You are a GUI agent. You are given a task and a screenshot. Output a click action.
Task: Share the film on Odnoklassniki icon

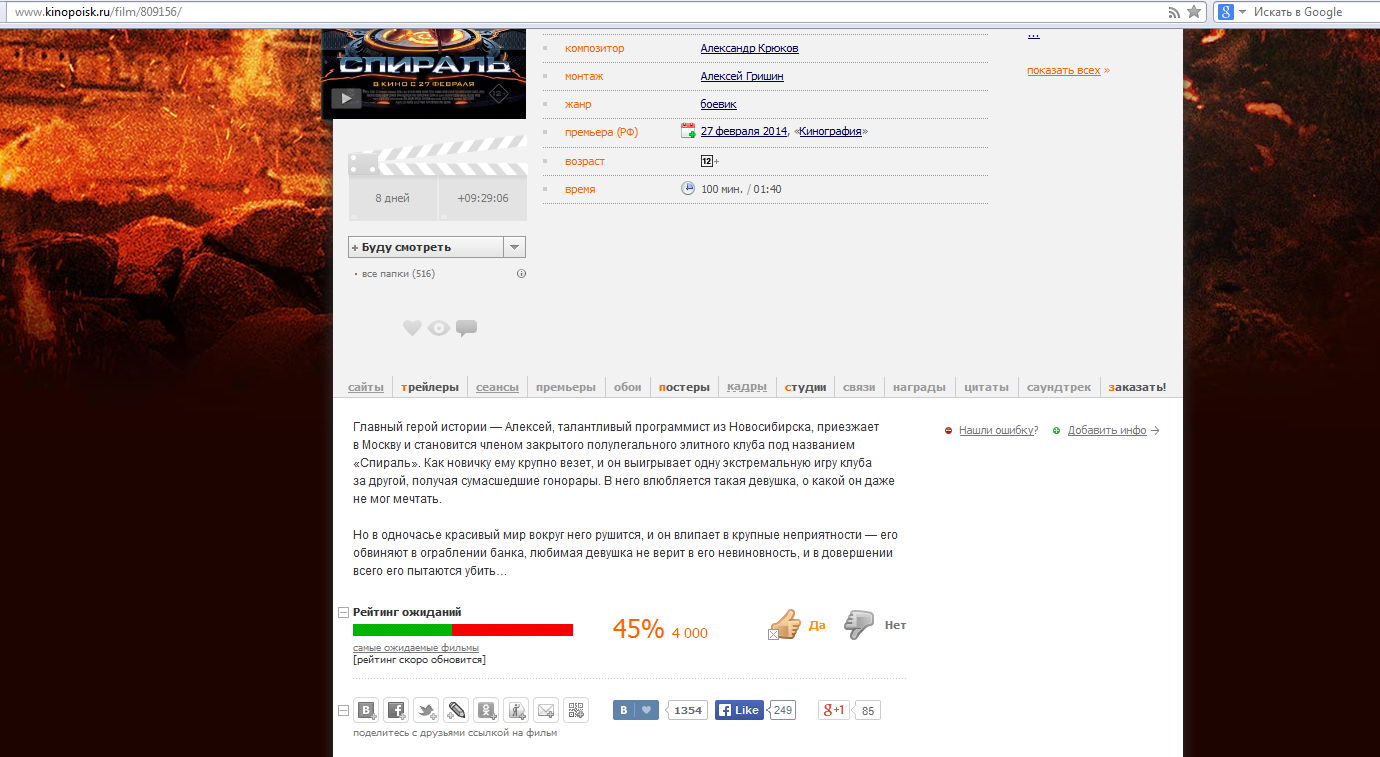click(486, 710)
